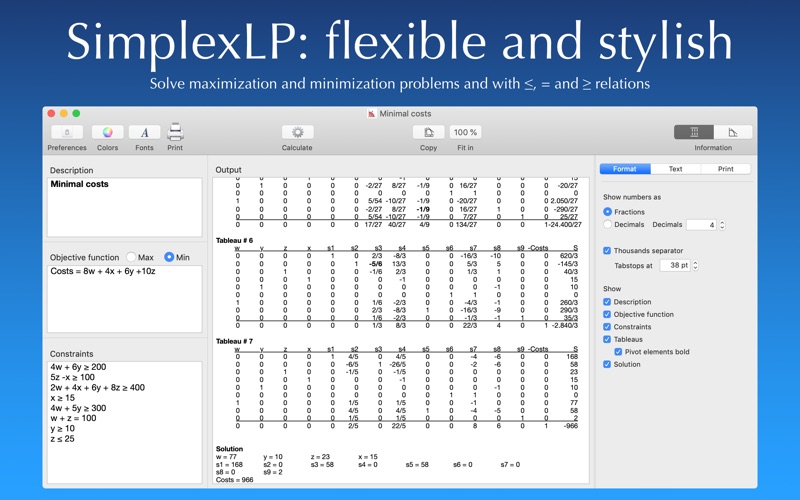The height and width of the screenshot is (500, 800).
Task: Toggle the Description show checkbox
Action: point(607,302)
